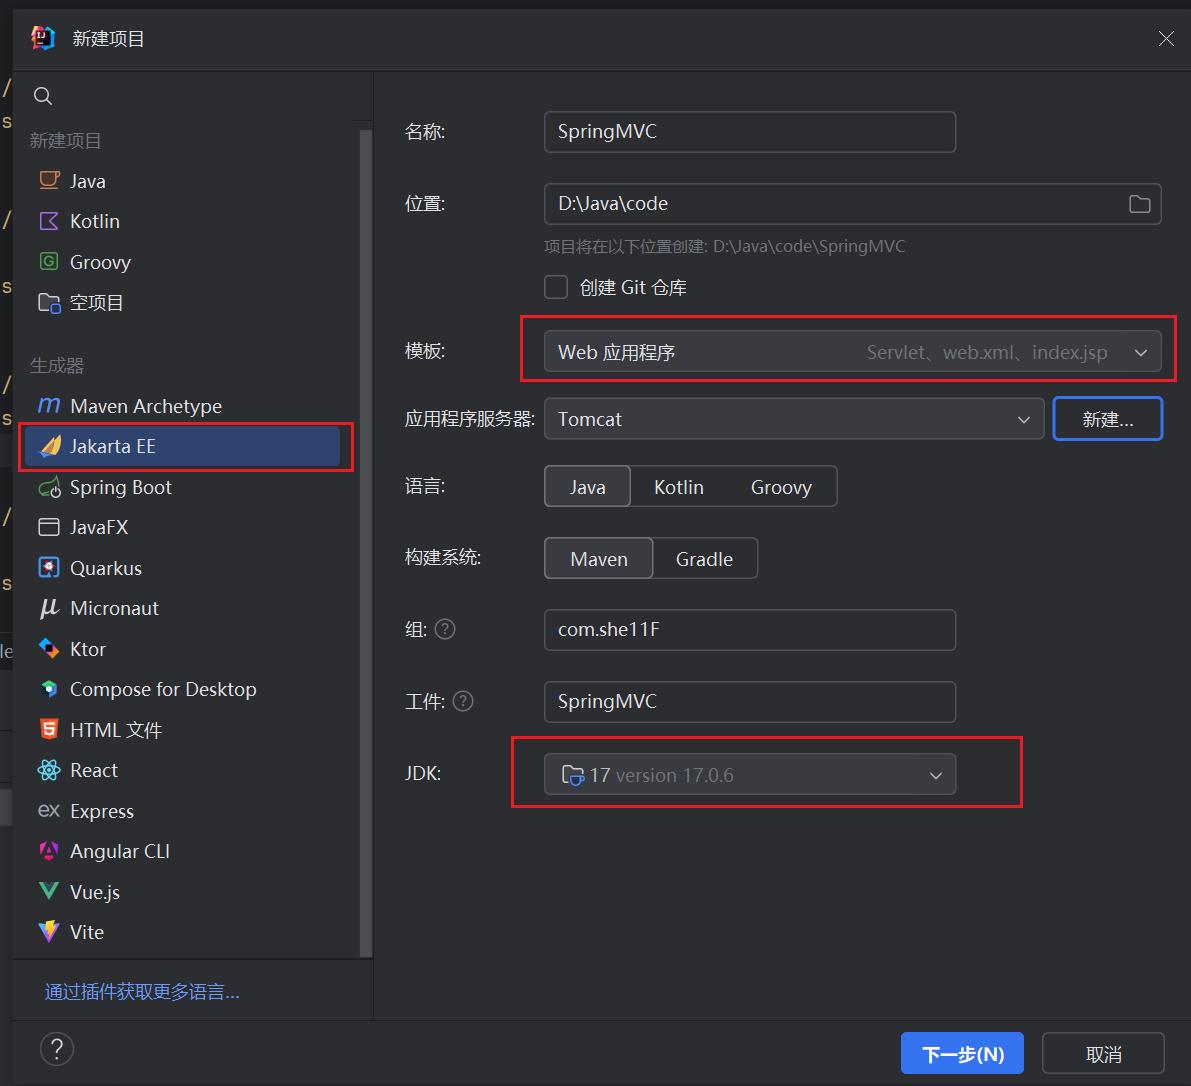Click the Spring Boot leaf icon

pos(49,487)
